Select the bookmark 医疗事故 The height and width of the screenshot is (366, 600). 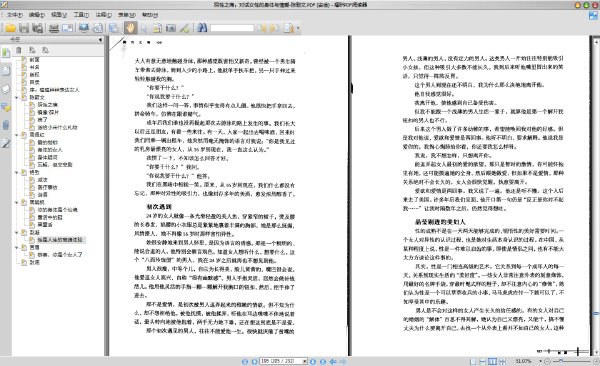pos(47,188)
